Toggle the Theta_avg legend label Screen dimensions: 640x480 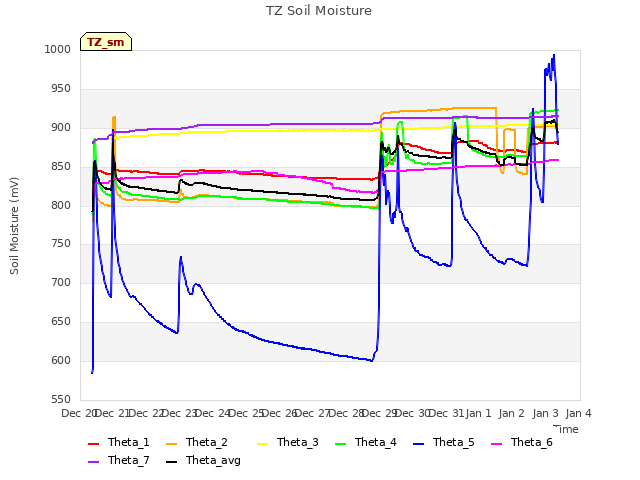(213, 460)
